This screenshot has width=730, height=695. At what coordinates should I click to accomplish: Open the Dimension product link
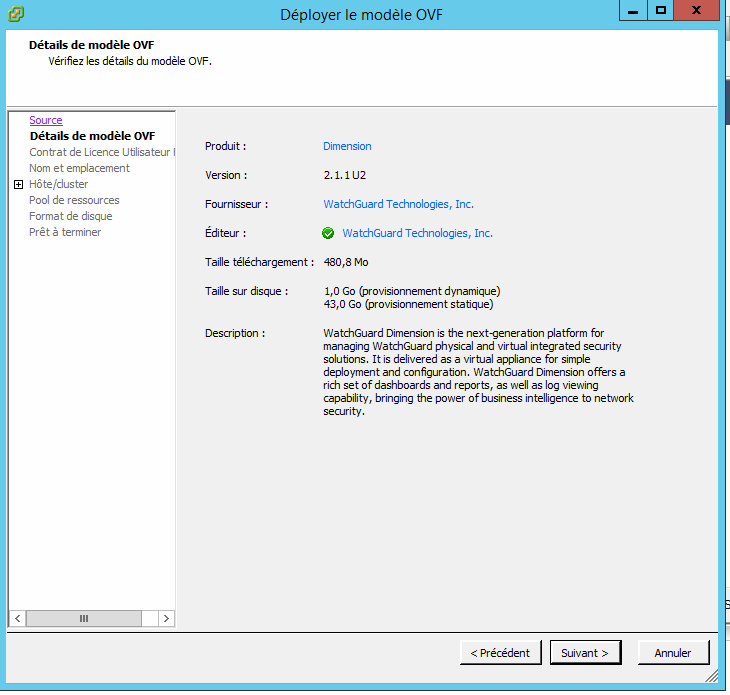click(x=347, y=146)
